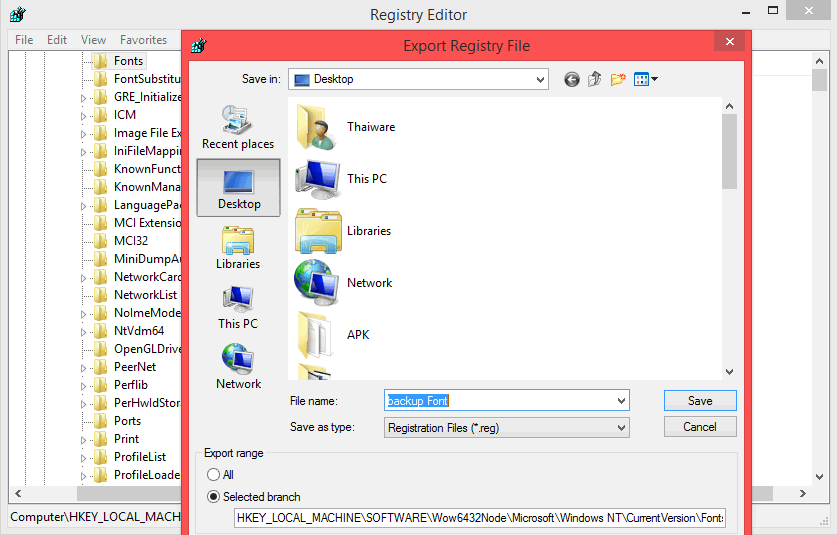Expand the ProfileList tree node
838x535 pixels.
[83, 458]
